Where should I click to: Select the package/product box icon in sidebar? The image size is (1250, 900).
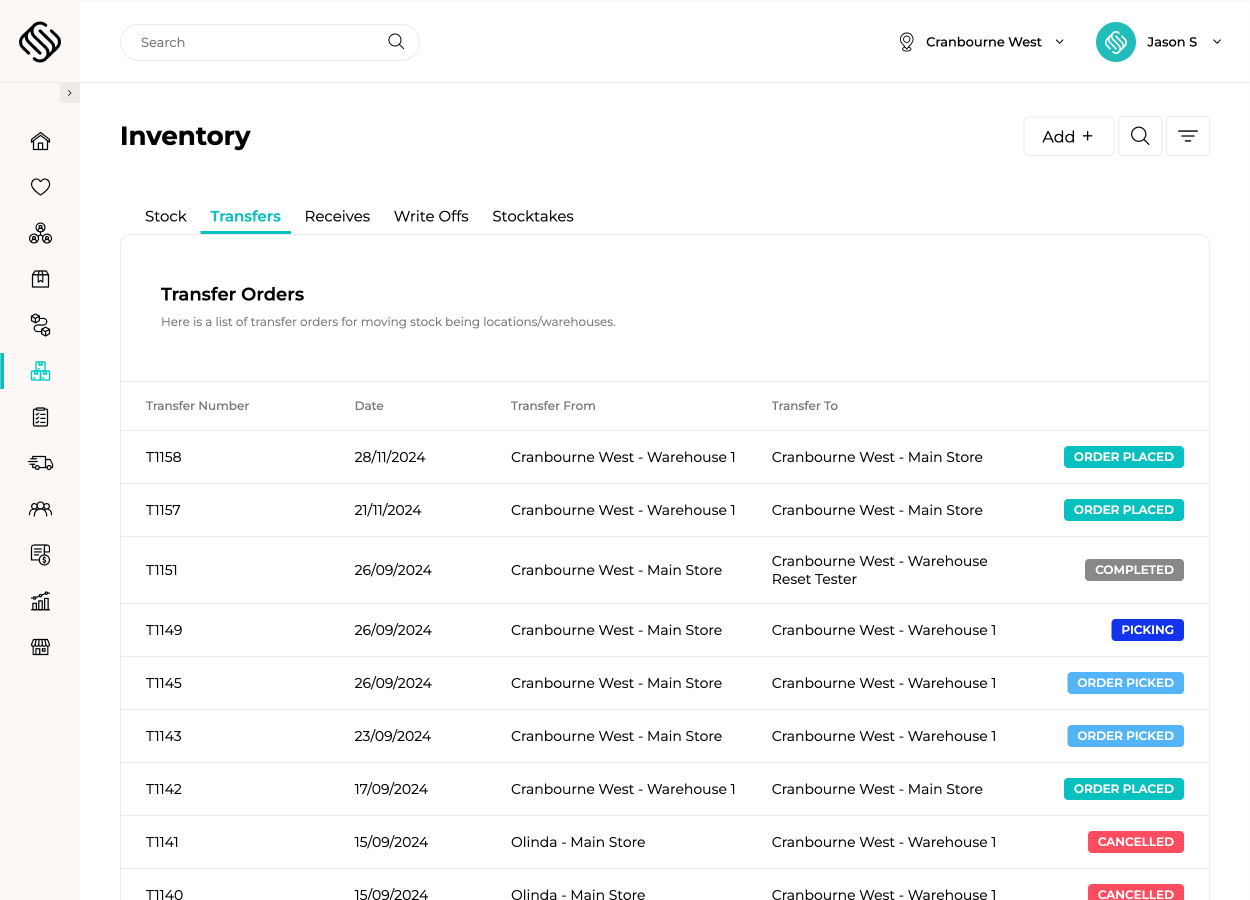point(40,279)
